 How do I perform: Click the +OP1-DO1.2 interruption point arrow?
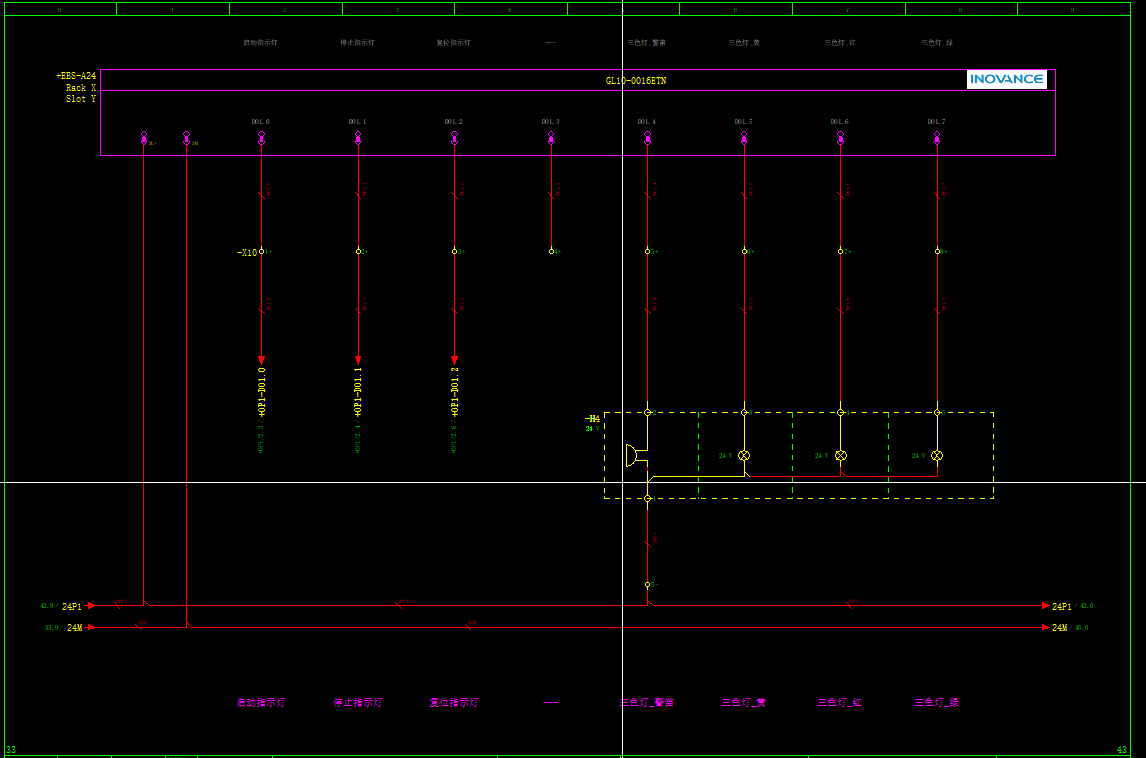pyautogui.click(x=454, y=359)
